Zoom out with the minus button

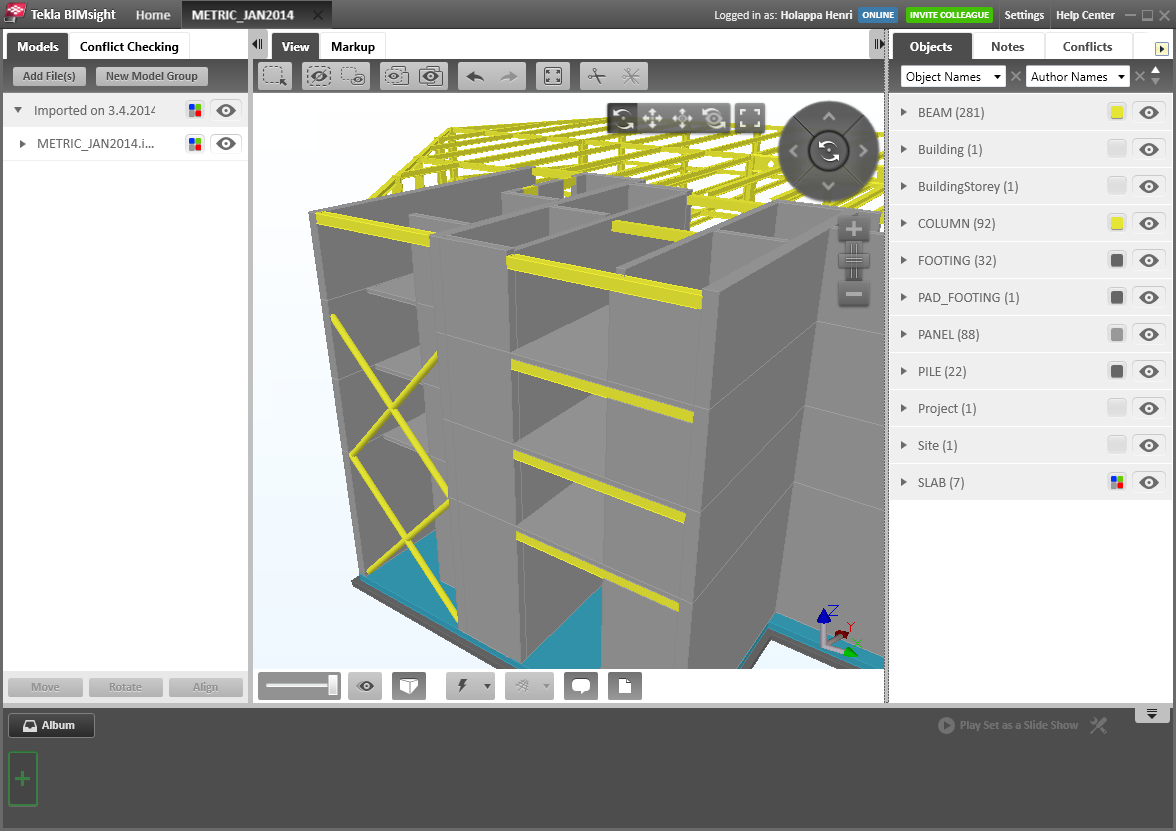point(854,294)
